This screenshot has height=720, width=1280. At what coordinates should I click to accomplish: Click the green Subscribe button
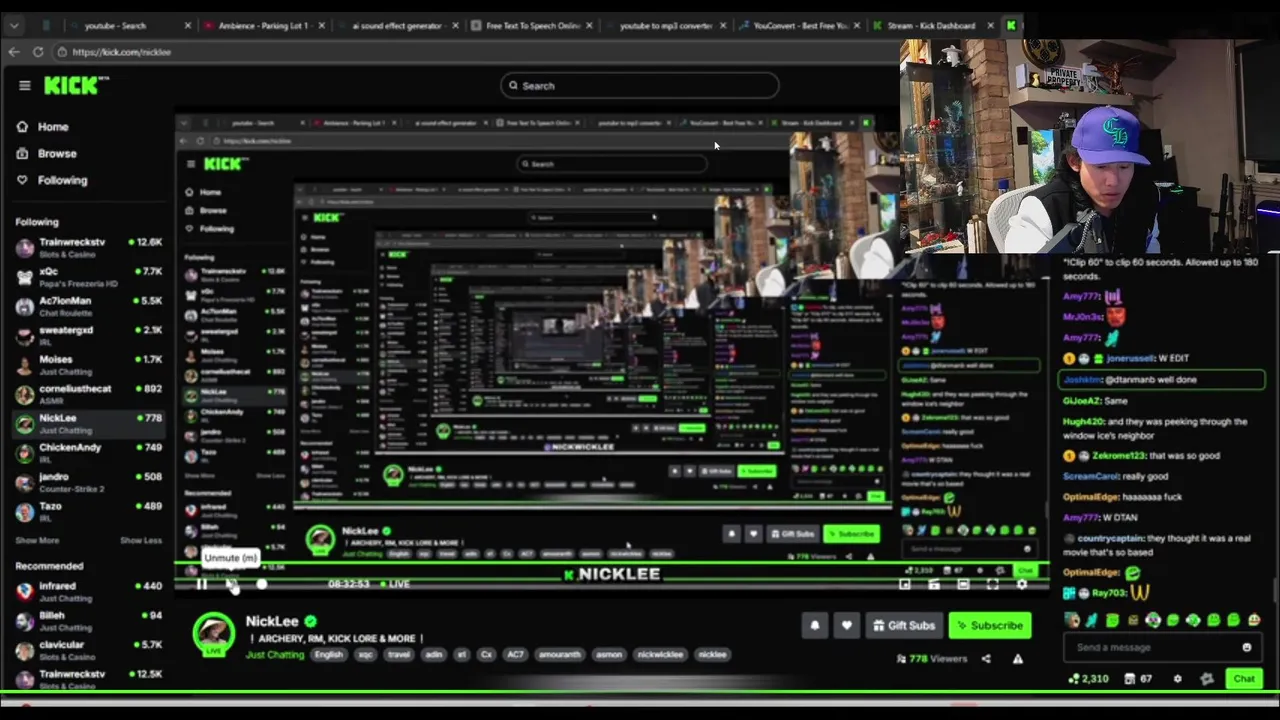click(989, 625)
